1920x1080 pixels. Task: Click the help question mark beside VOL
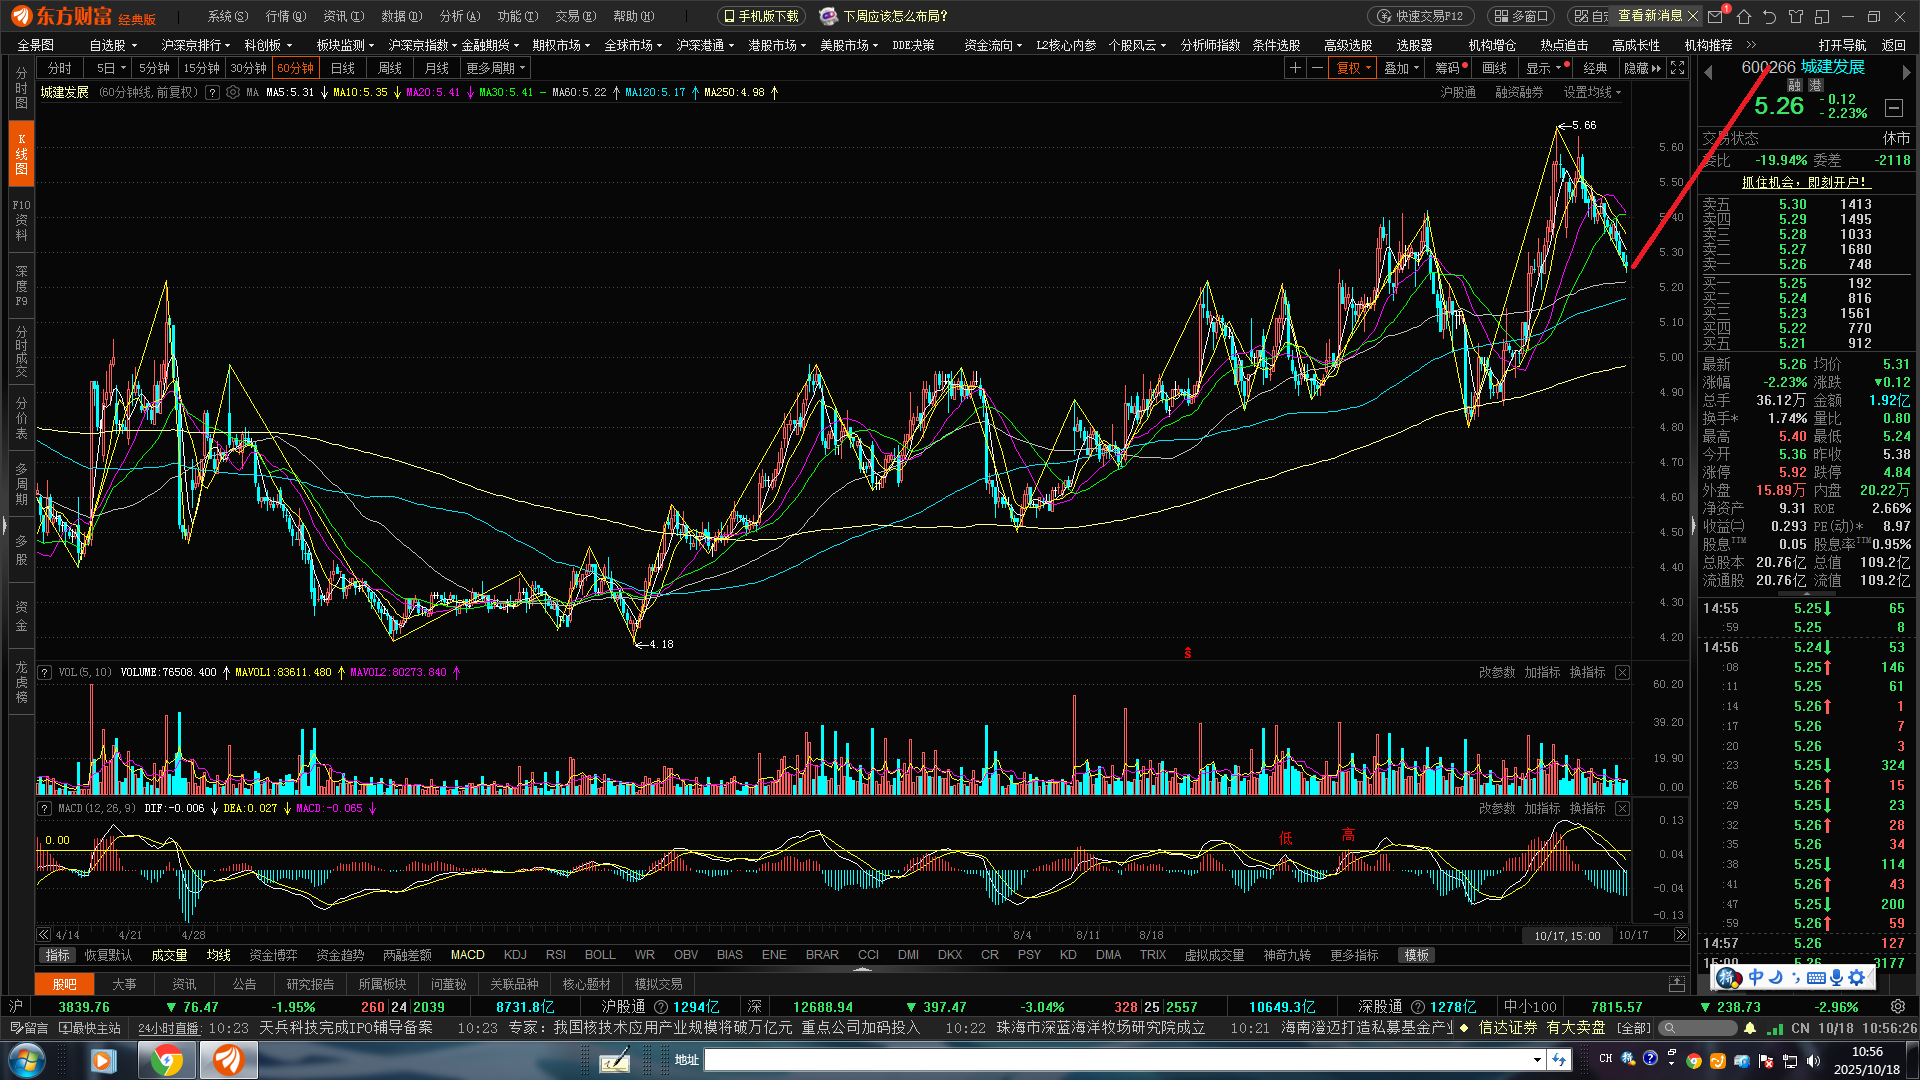(45, 673)
